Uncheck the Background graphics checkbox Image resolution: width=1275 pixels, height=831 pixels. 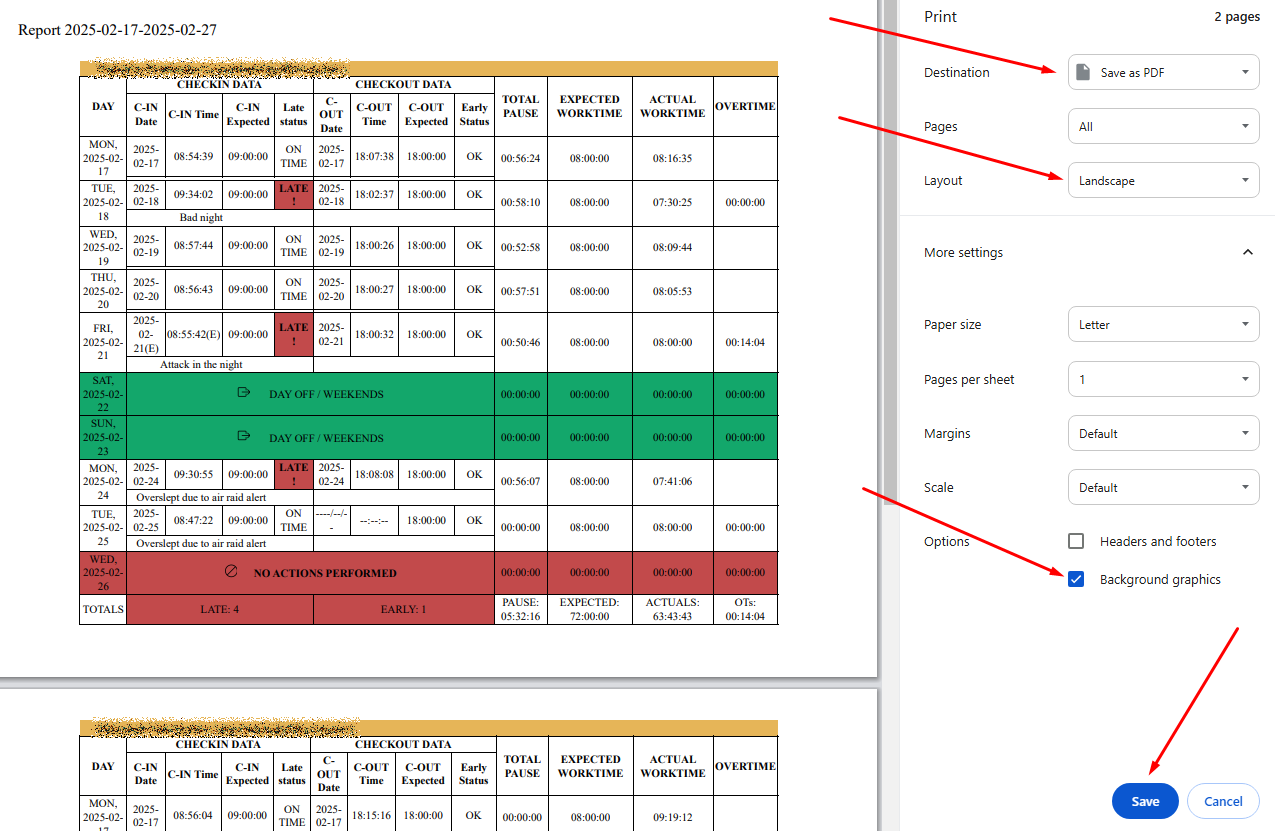coord(1076,579)
